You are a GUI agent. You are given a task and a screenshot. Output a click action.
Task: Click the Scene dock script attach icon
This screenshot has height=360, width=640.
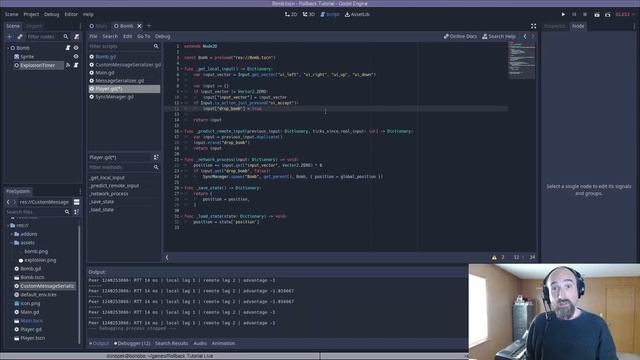point(76,37)
